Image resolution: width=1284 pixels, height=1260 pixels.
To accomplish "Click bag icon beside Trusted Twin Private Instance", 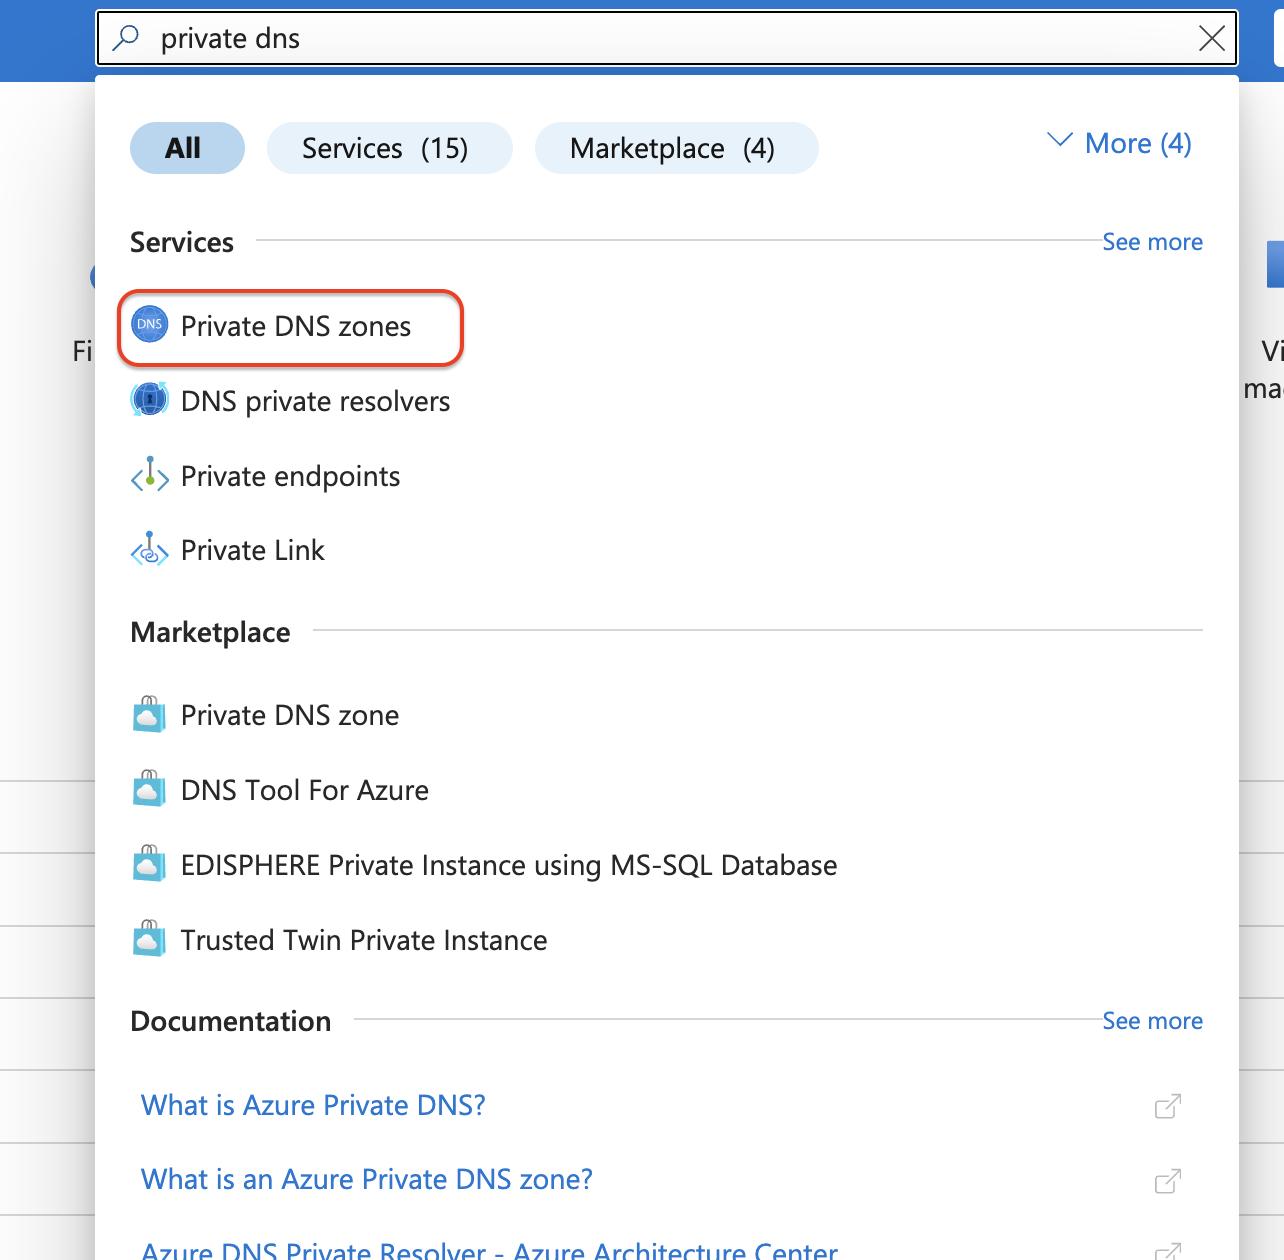I will pyautogui.click(x=149, y=939).
